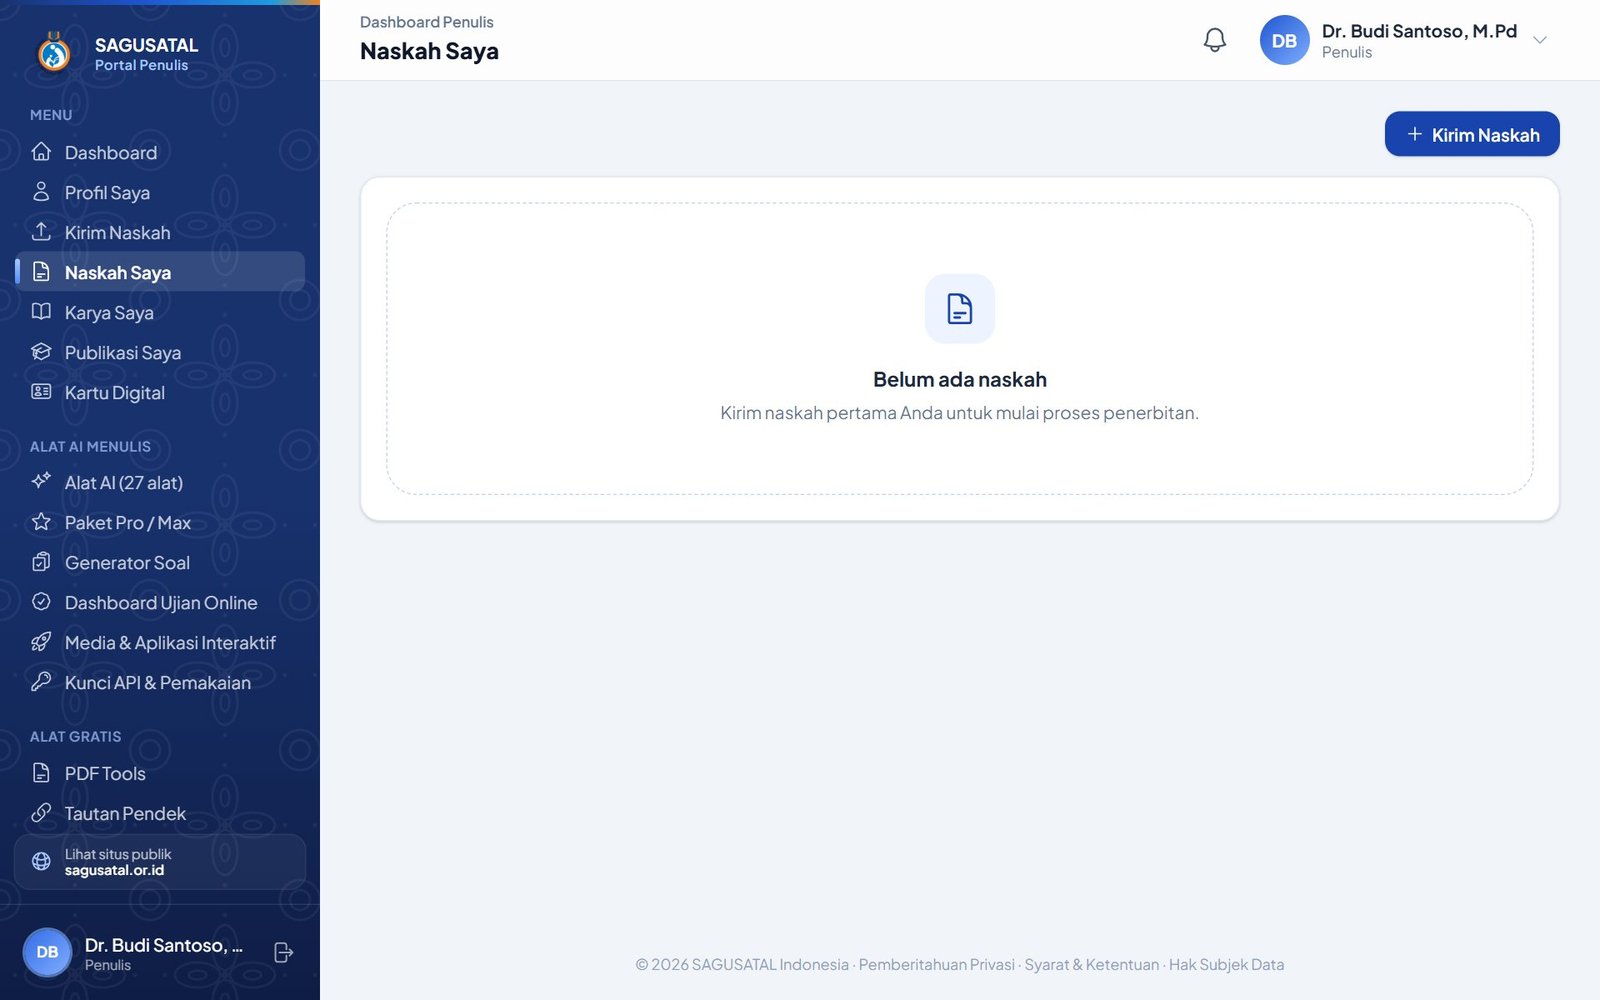Open the Profil Saya menu item
The height and width of the screenshot is (1000, 1600).
tap(160, 192)
